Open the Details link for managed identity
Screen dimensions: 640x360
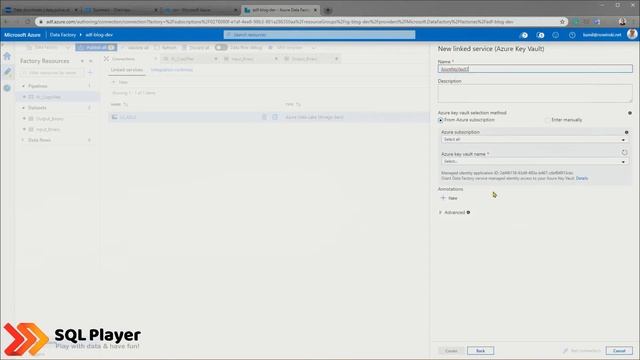[x=582, y=178]
